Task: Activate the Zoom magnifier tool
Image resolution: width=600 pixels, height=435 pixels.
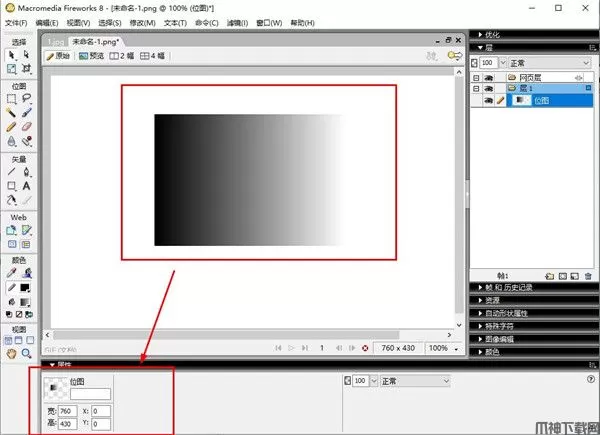Action: (26, 353)
